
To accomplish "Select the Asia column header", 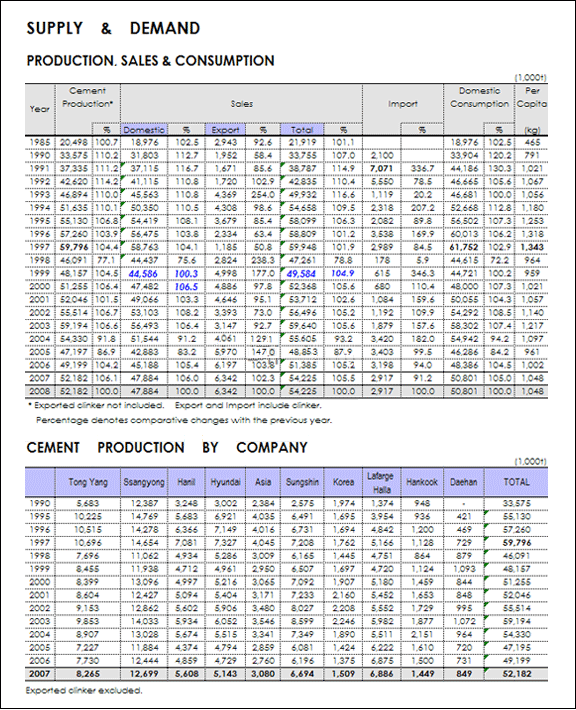I will coord(263,482).
